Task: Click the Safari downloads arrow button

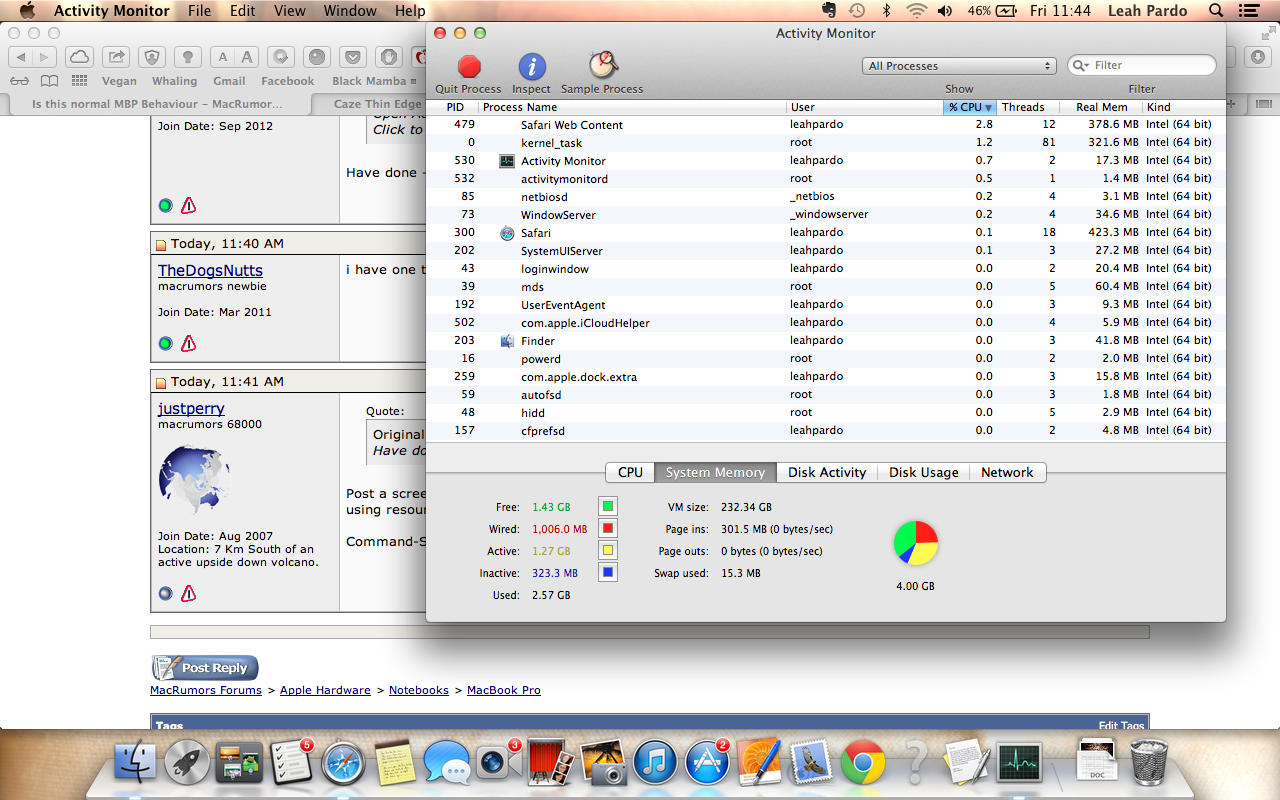Action: (x=1258, y=57)
